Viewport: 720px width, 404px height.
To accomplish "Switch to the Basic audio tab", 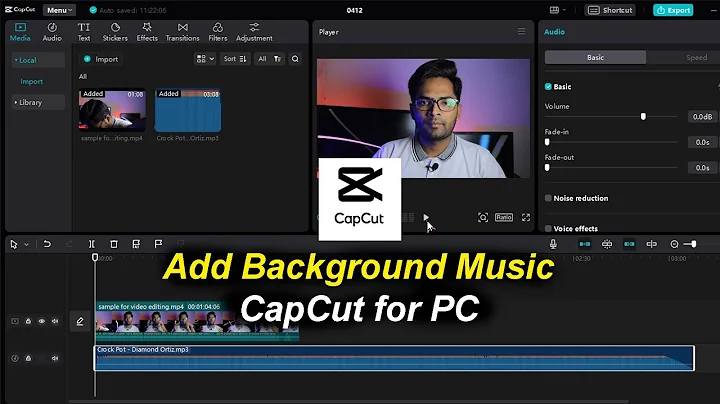I will [595, 57].
